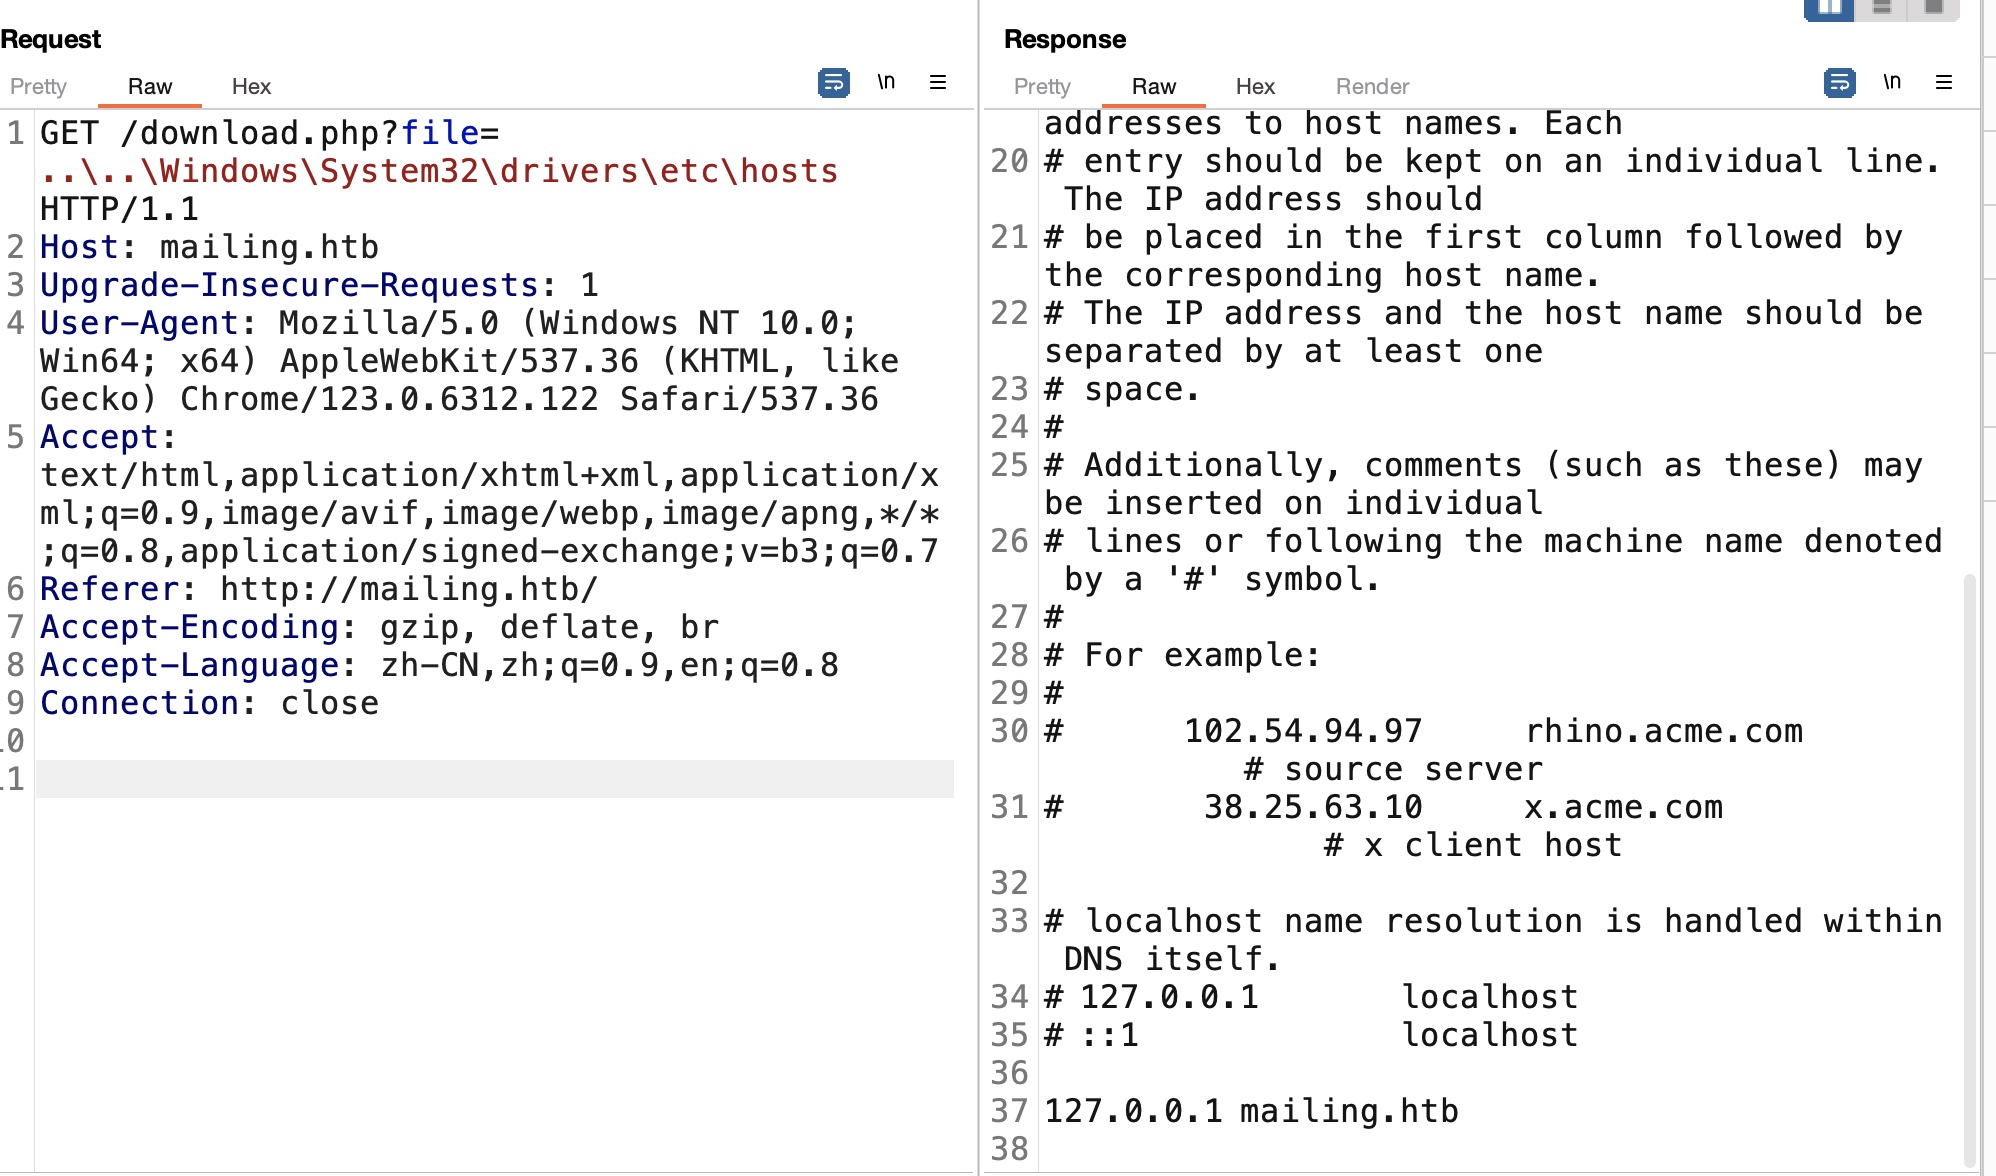
Task: Select side-by-side layout view icon
Action: point(1829,8)
